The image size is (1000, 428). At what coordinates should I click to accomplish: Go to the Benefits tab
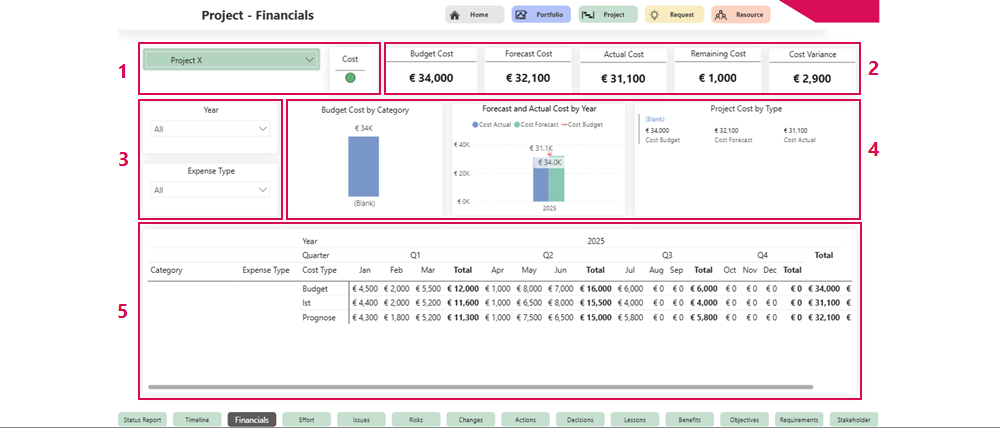coord(690,420)
